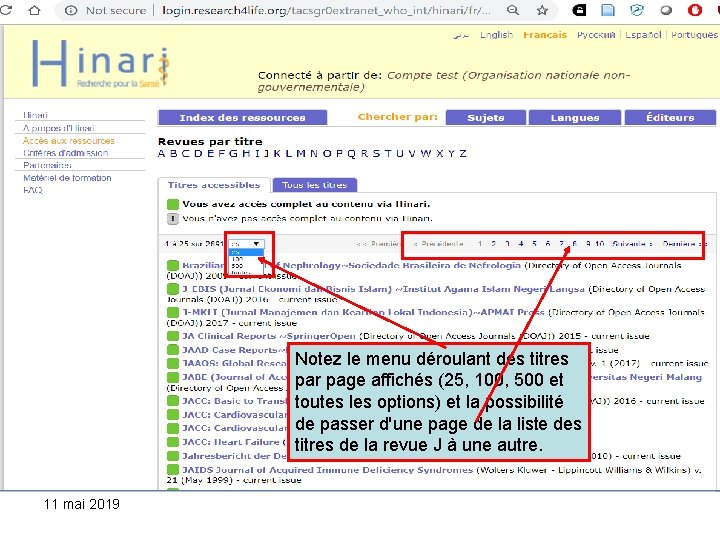Open Matériel de formation sidebar link
This screenshot has width=720, height=540.
67,178
